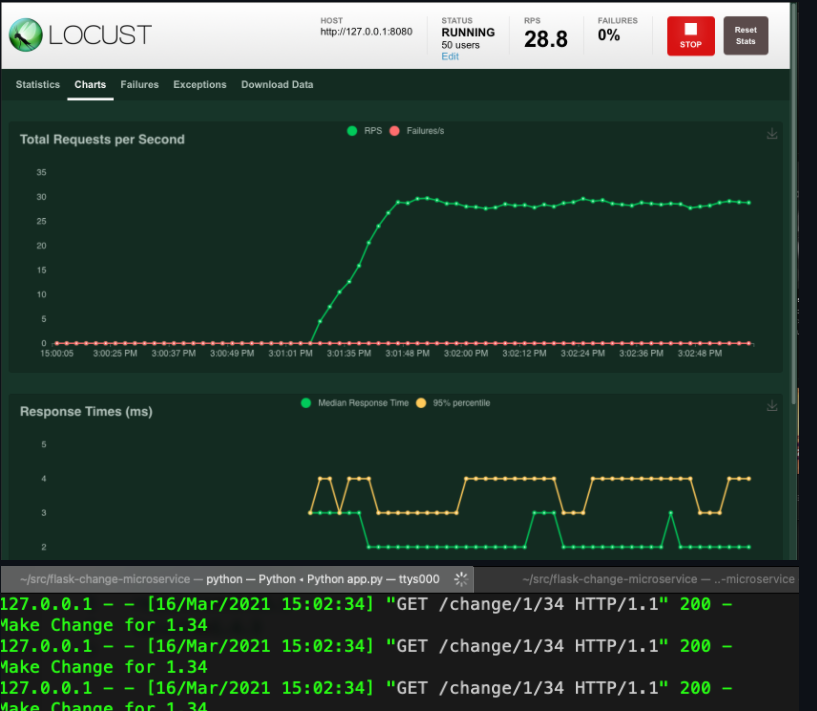
Task: Open the Download Data tab
Action: (277, 85)
